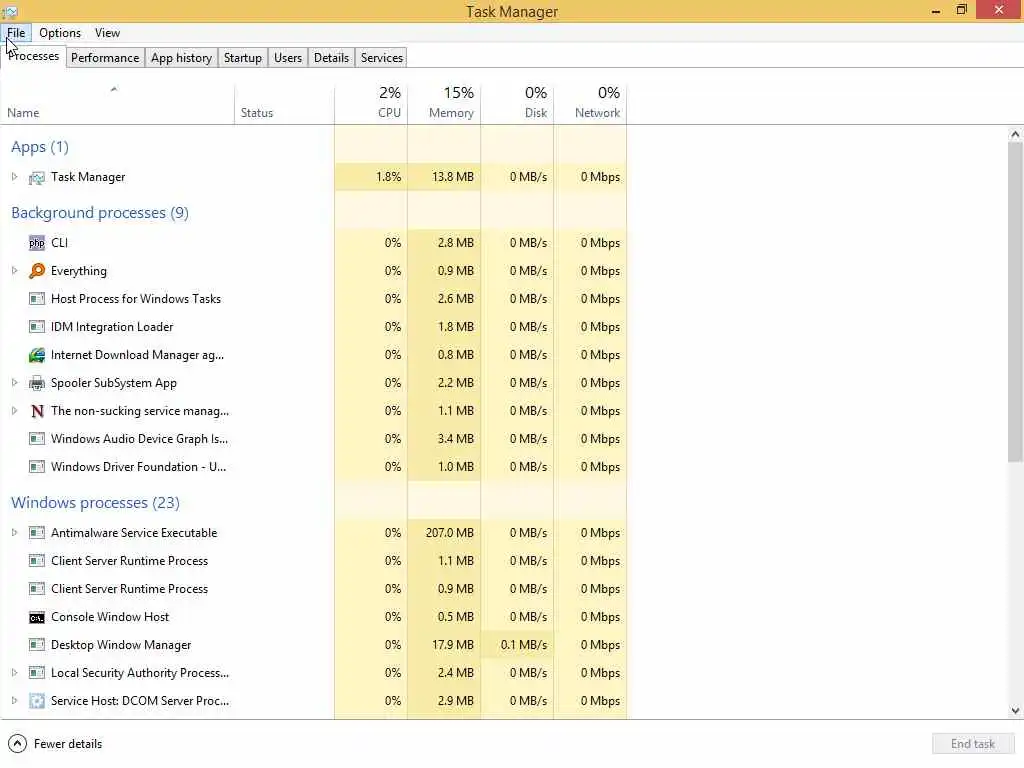The image size is (1024, 768).
Task: Select second Client Server Runtime Process row
Action: pyautogui.click(x=313, y=589)
